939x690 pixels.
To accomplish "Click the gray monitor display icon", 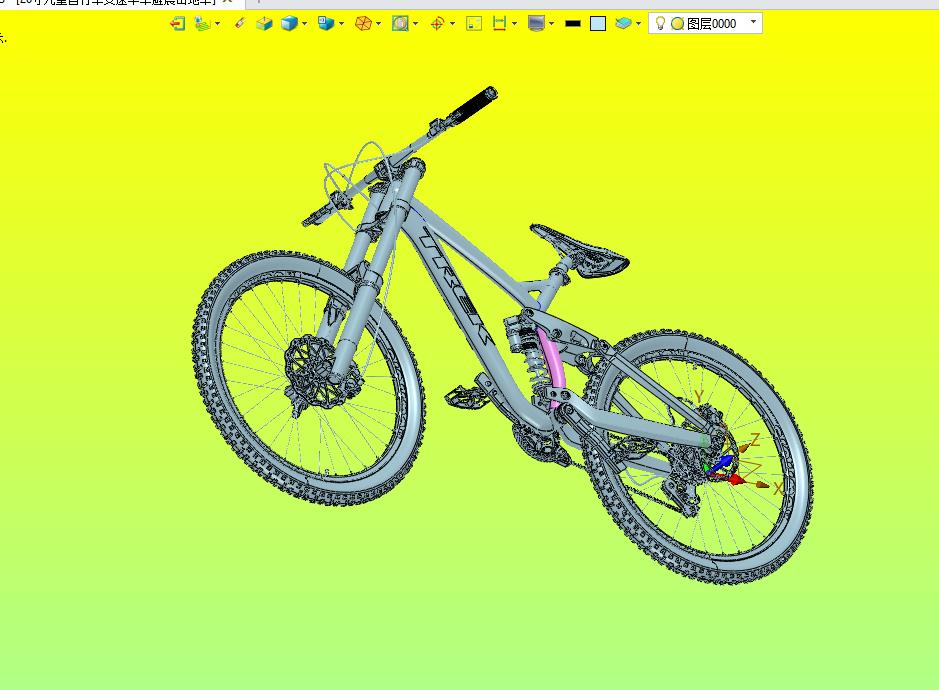I will pyautogui.click(x=536, y=23).
